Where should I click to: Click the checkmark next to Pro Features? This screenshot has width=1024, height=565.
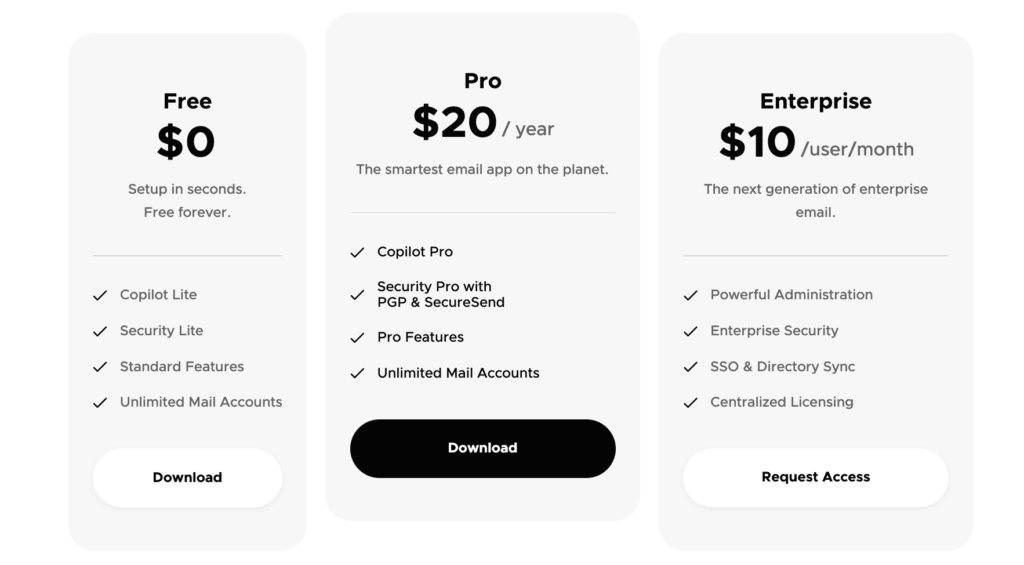[x=357, y=338]
